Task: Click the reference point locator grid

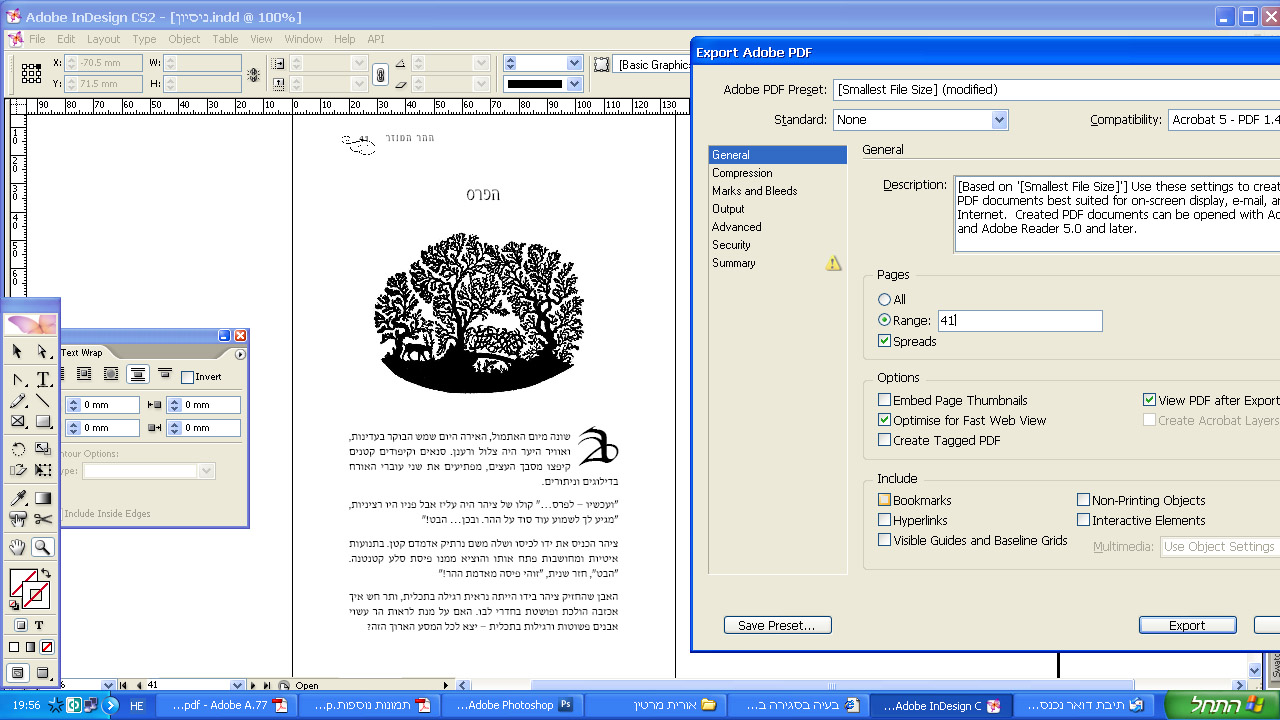Action: click(31, 73)
